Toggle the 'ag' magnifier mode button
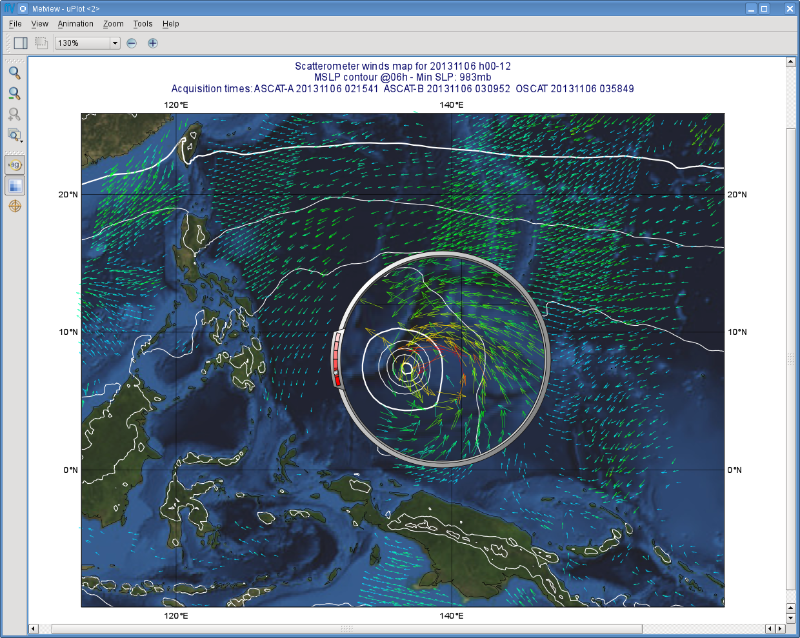The height and width of the screenshot is (638, 800). 15,165
